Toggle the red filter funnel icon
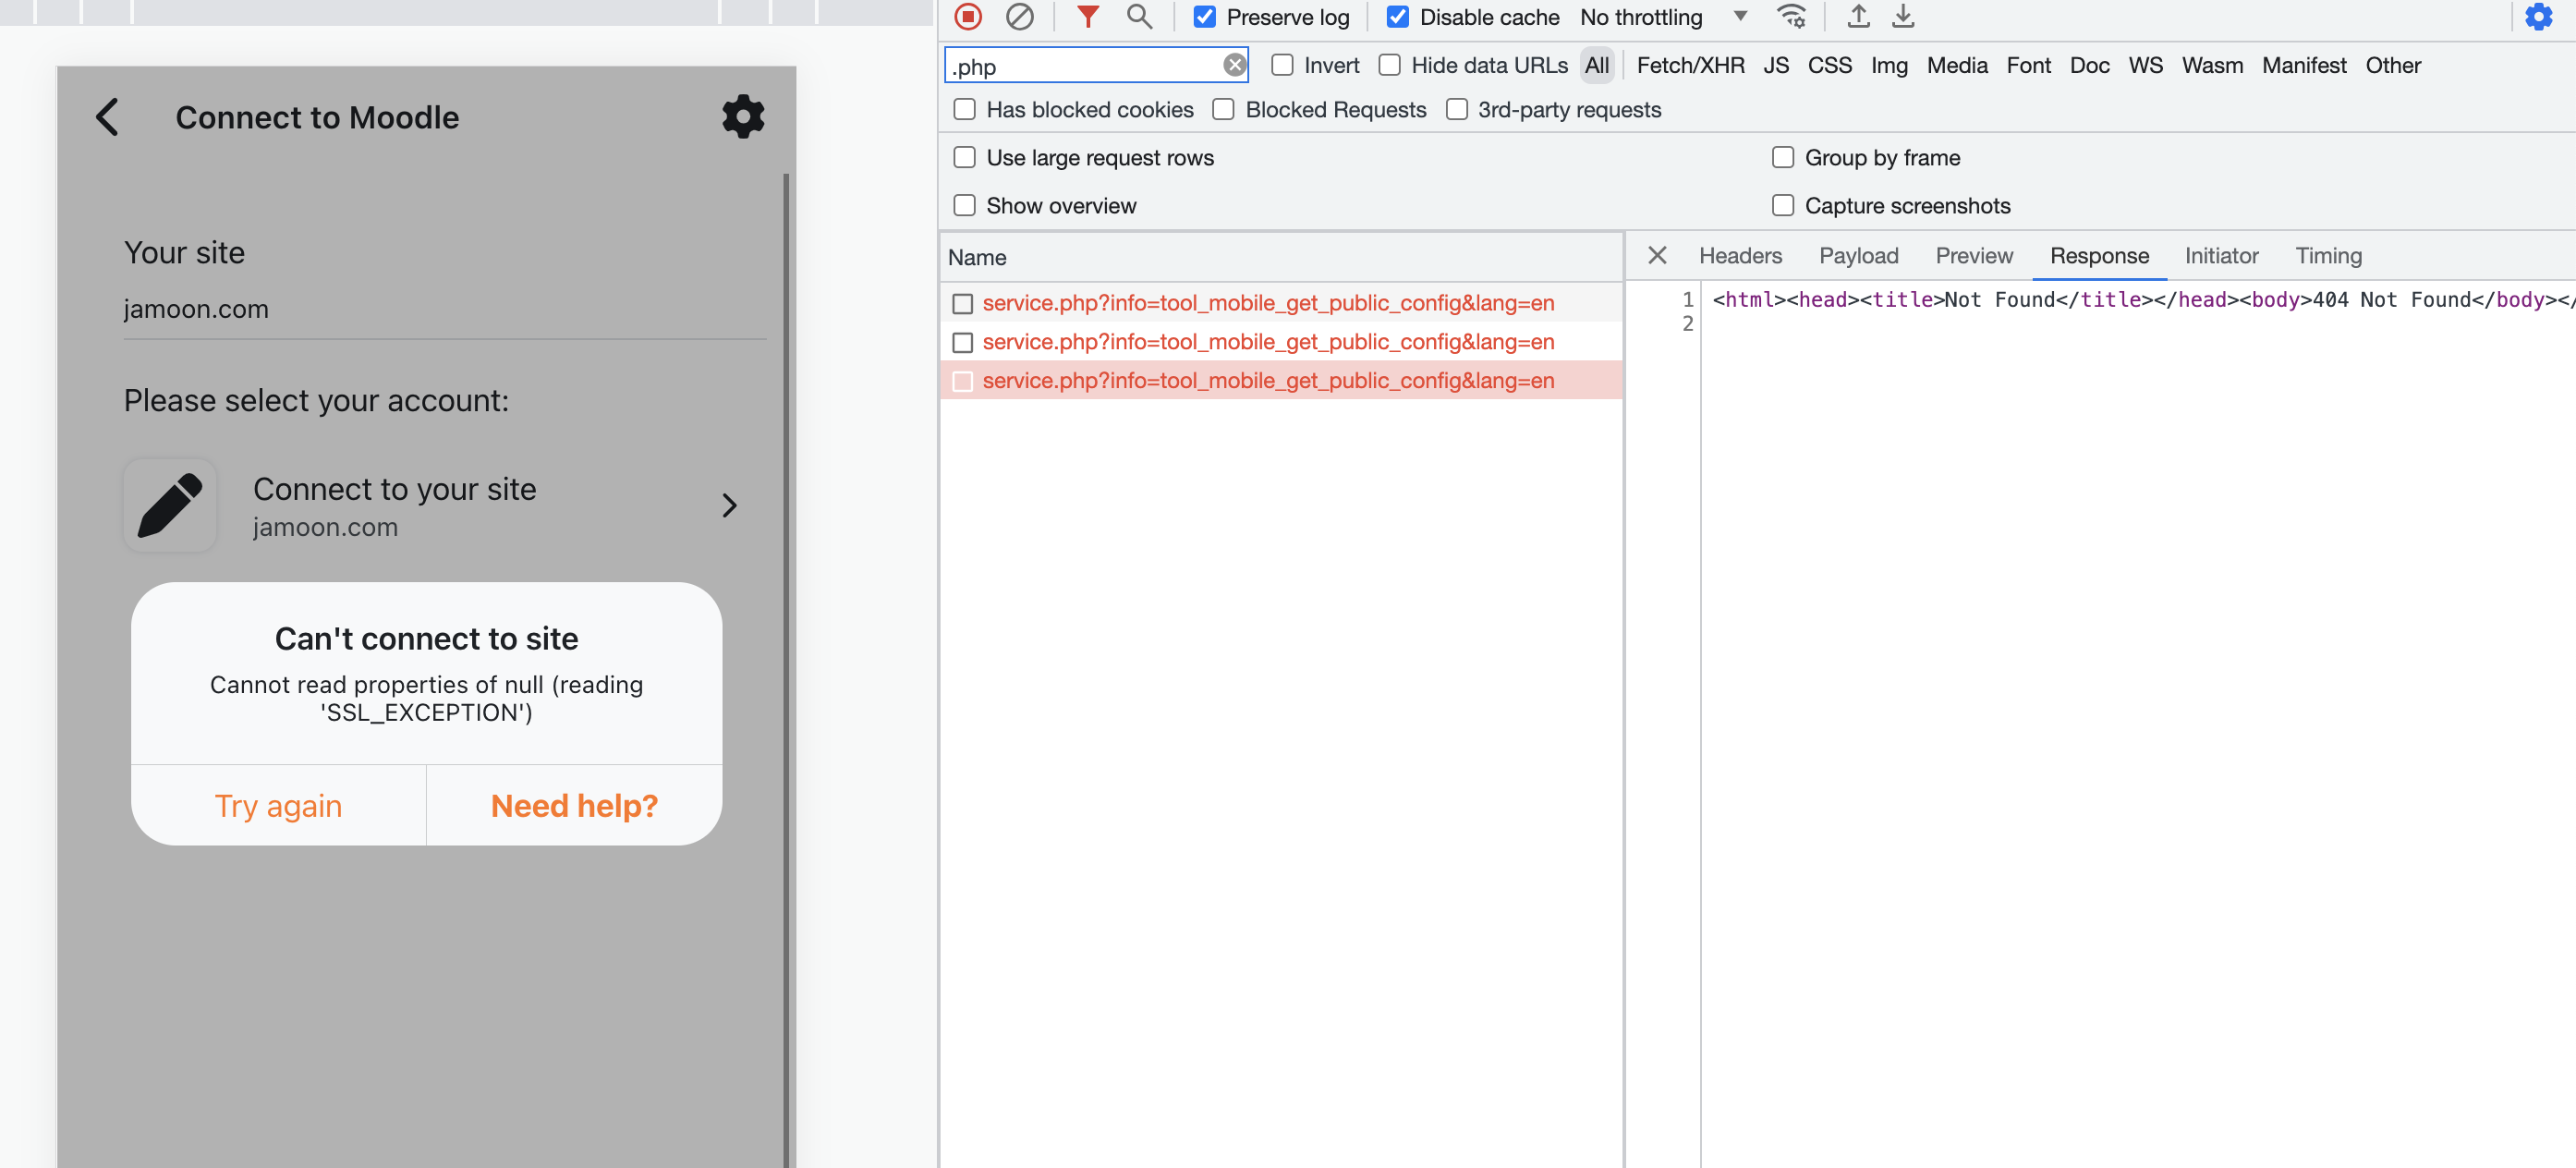2576x1168 pixels. click(1087, 17)
